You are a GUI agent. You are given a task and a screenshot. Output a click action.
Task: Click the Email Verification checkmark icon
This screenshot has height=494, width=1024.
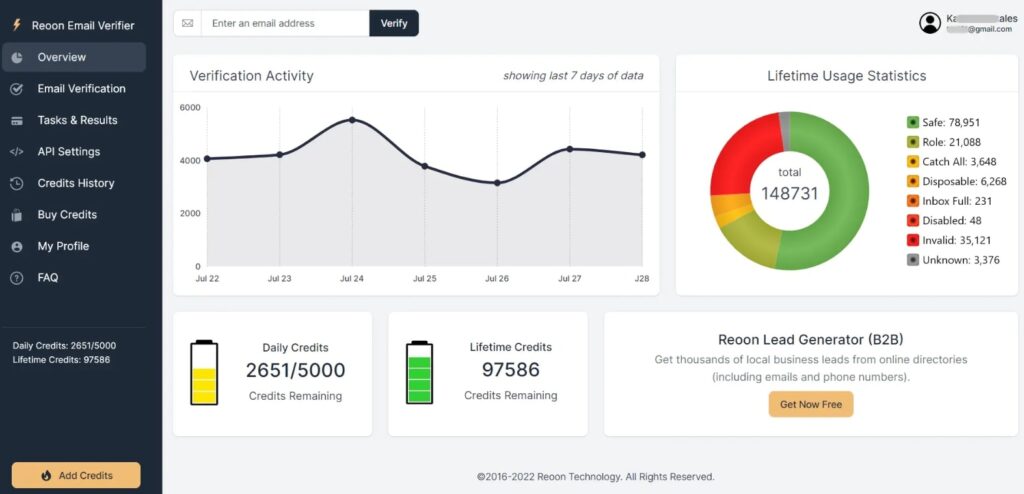coord(17,89)
